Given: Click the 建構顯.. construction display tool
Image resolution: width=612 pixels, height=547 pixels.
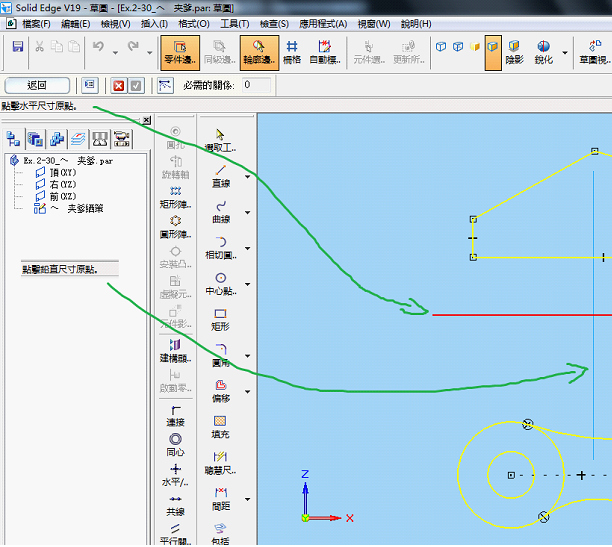Looking at the screenshot, I should (175, 351).
